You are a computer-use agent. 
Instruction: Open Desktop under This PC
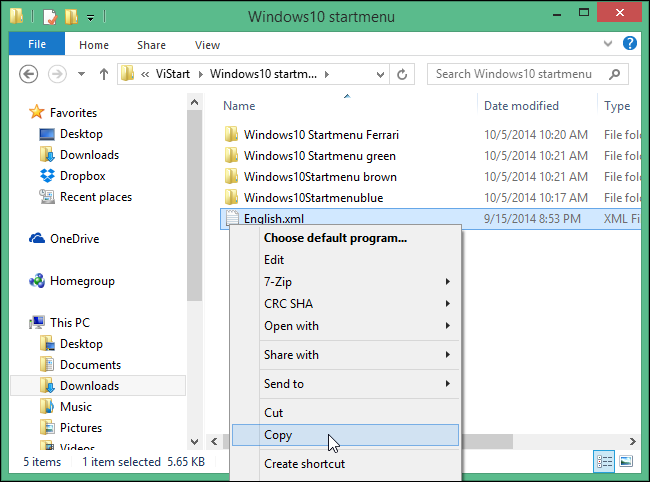point(81,344)
